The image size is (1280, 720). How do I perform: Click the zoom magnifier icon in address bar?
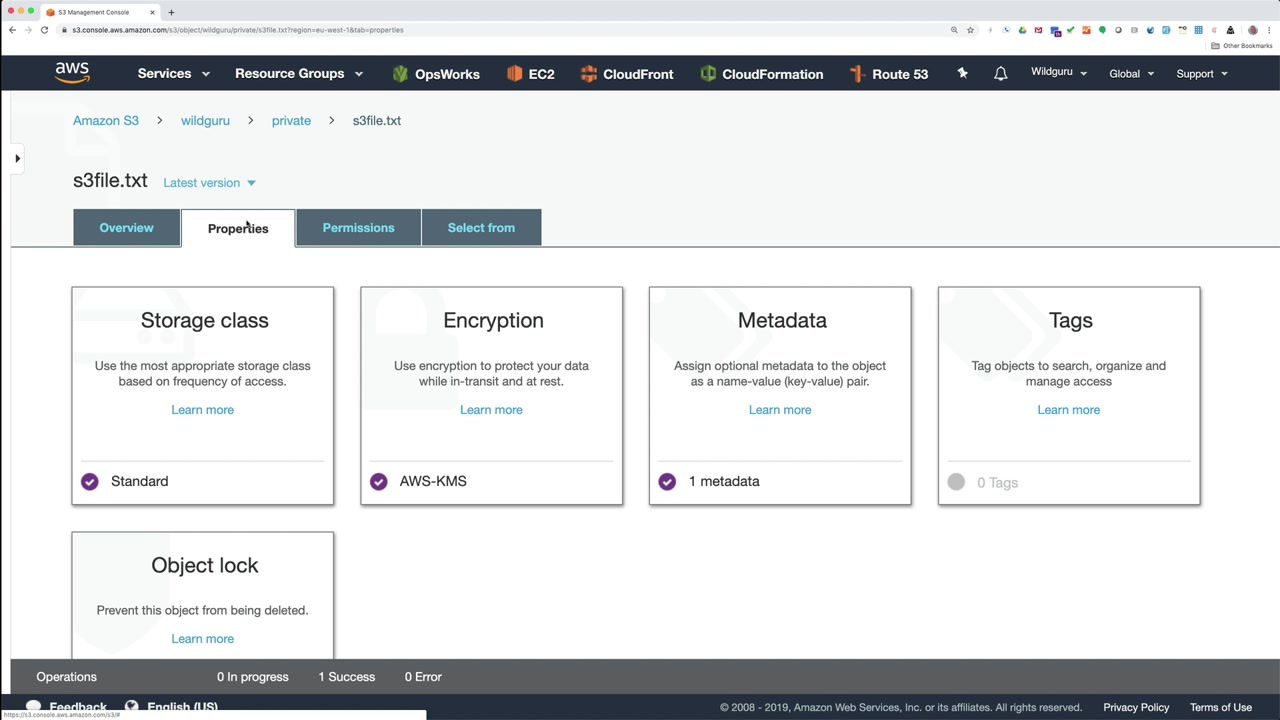coord(954,30)
